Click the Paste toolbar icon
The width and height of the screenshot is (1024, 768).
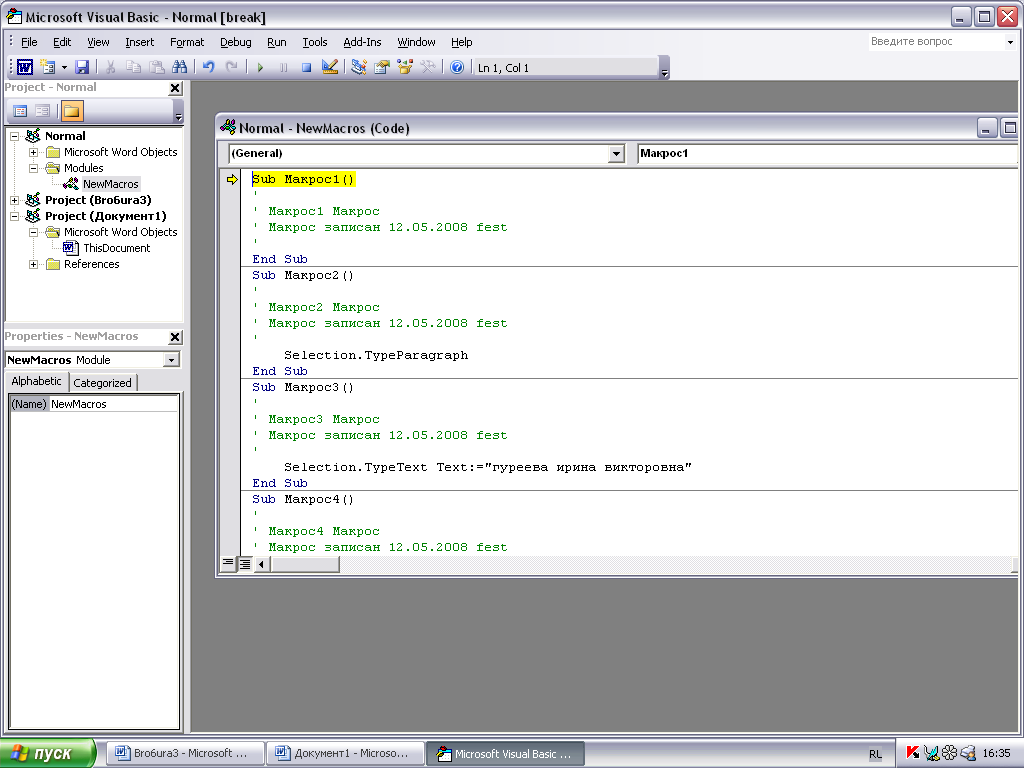(x=157, y=67)
